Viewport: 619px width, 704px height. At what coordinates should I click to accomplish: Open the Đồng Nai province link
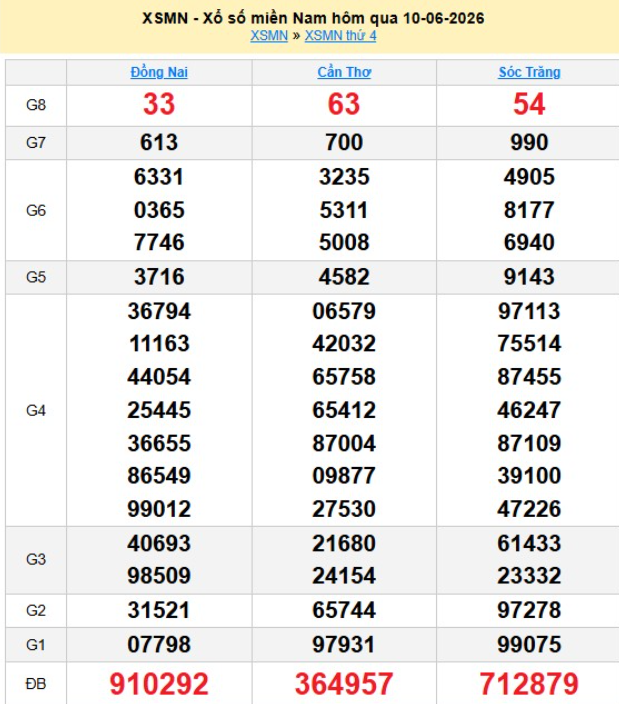pyautogui.click(x=159, y=72)
